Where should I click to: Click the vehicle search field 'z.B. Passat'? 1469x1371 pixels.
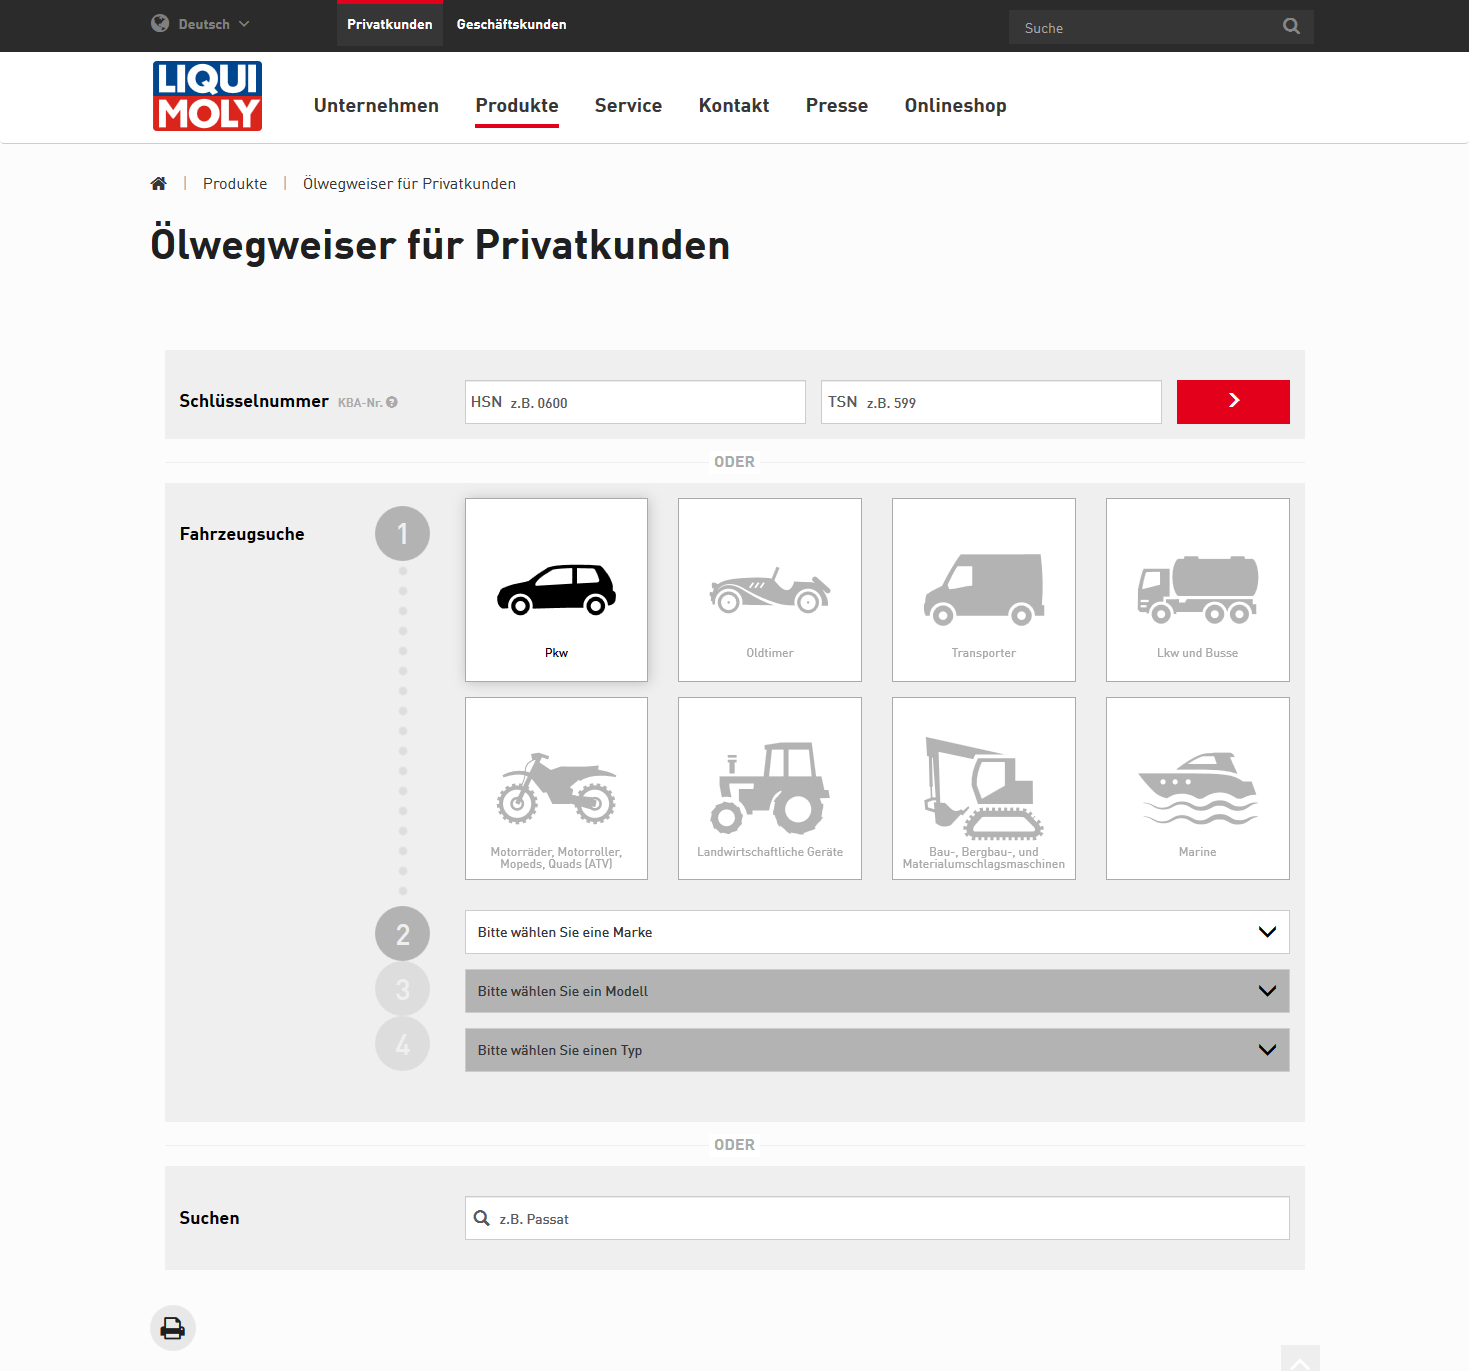click(885, 1218)
